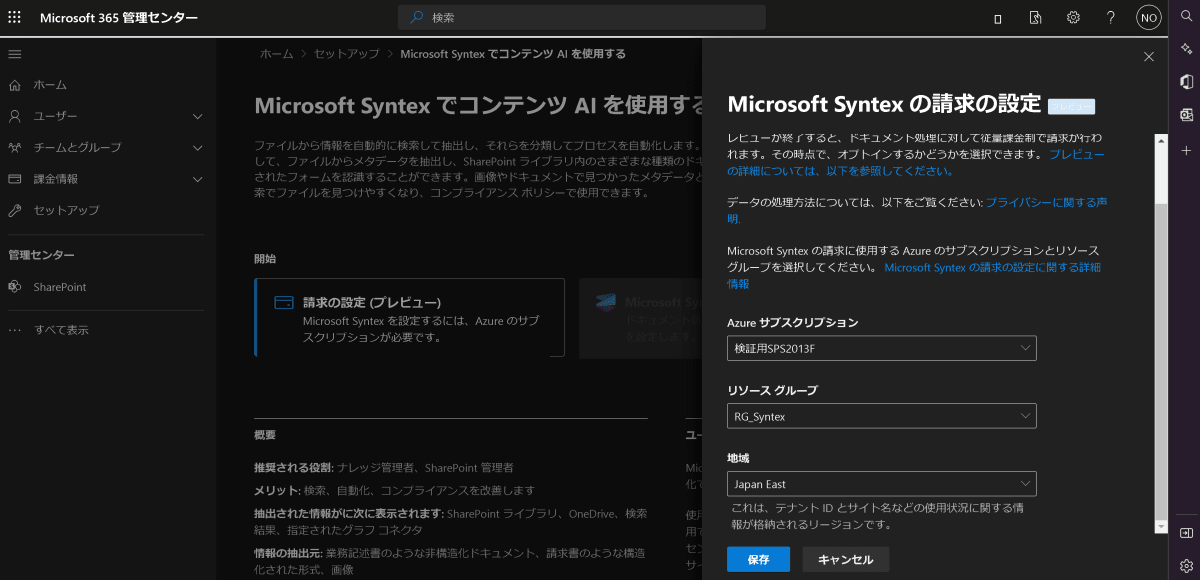The height and width of the screenshot is (580, 1200).
Task: Open the Outlook icon in browser sidebar
Action: point(1186,115)
